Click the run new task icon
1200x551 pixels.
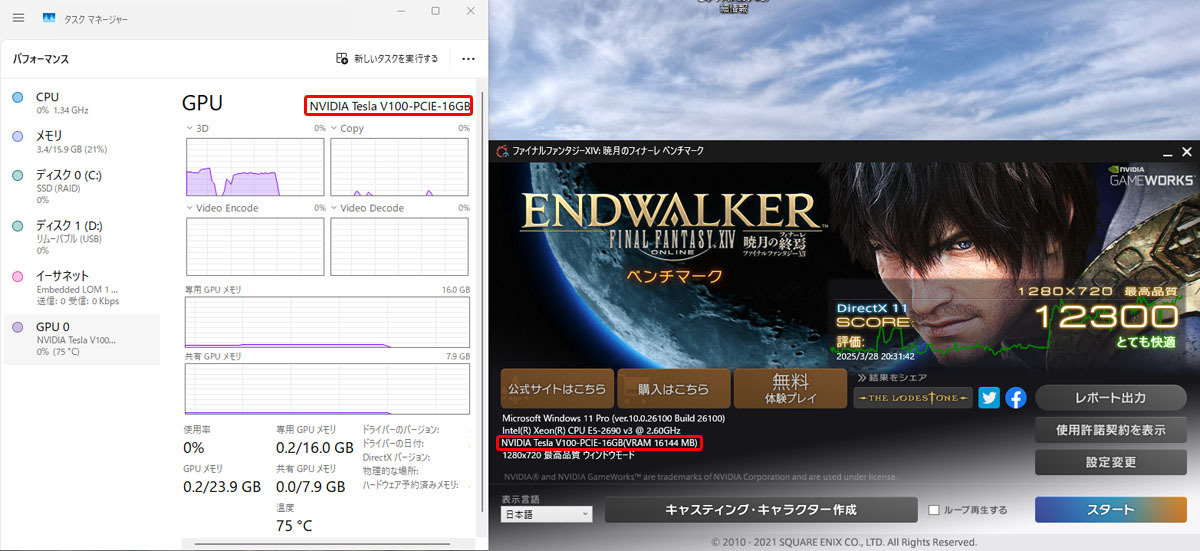point(342,59)
